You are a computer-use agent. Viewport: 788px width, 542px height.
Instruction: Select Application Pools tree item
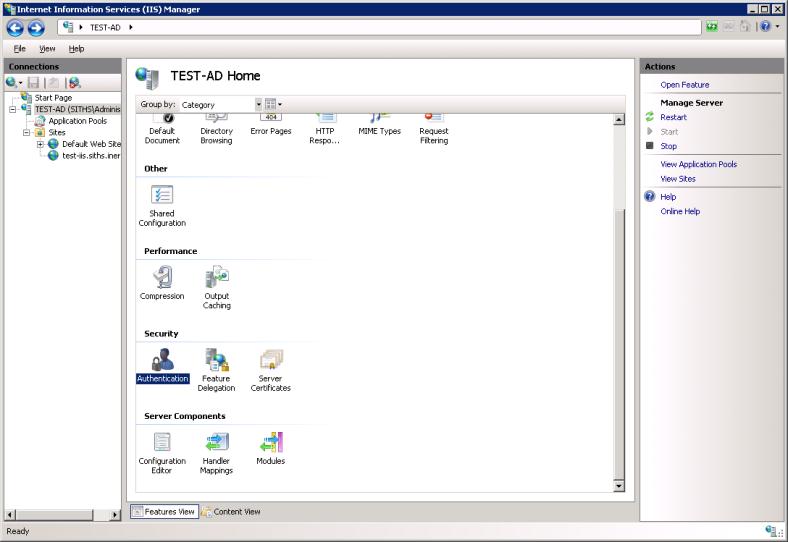pos(77,121)
